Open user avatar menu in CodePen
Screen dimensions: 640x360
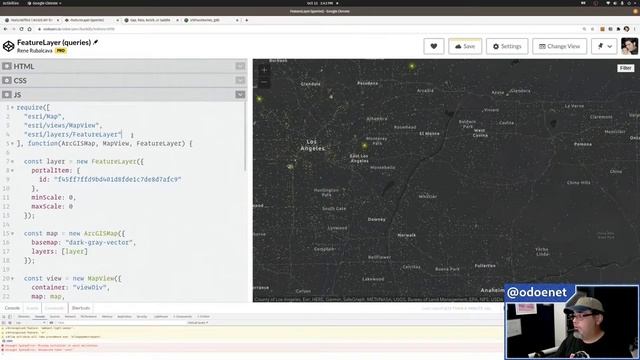pyautogui.click(x=629, y=46)
